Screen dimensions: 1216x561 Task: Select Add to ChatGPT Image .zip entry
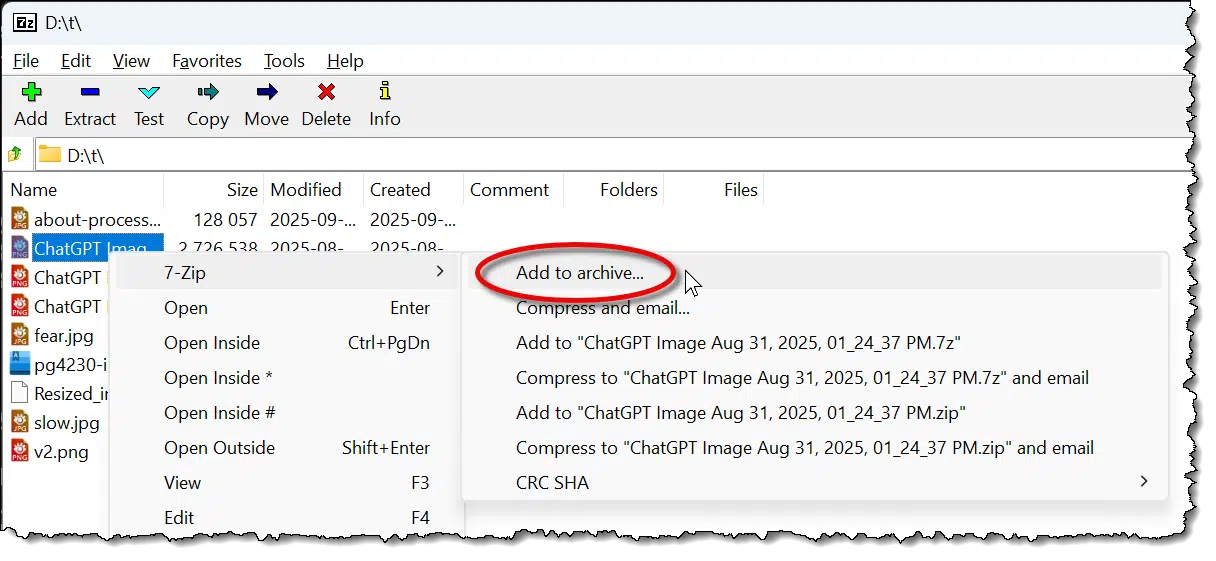click(741, 413)
